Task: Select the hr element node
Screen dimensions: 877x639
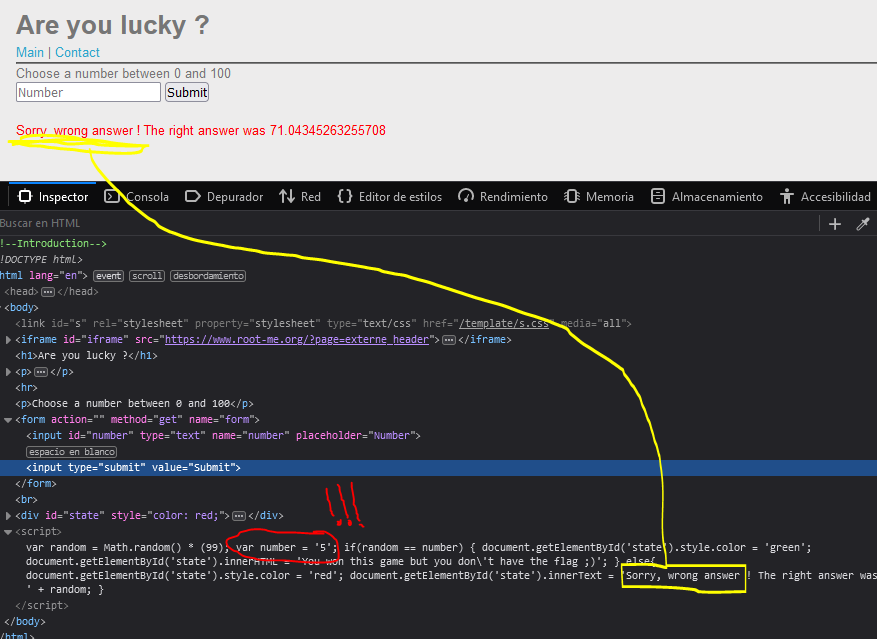Action: coord(26,387)
